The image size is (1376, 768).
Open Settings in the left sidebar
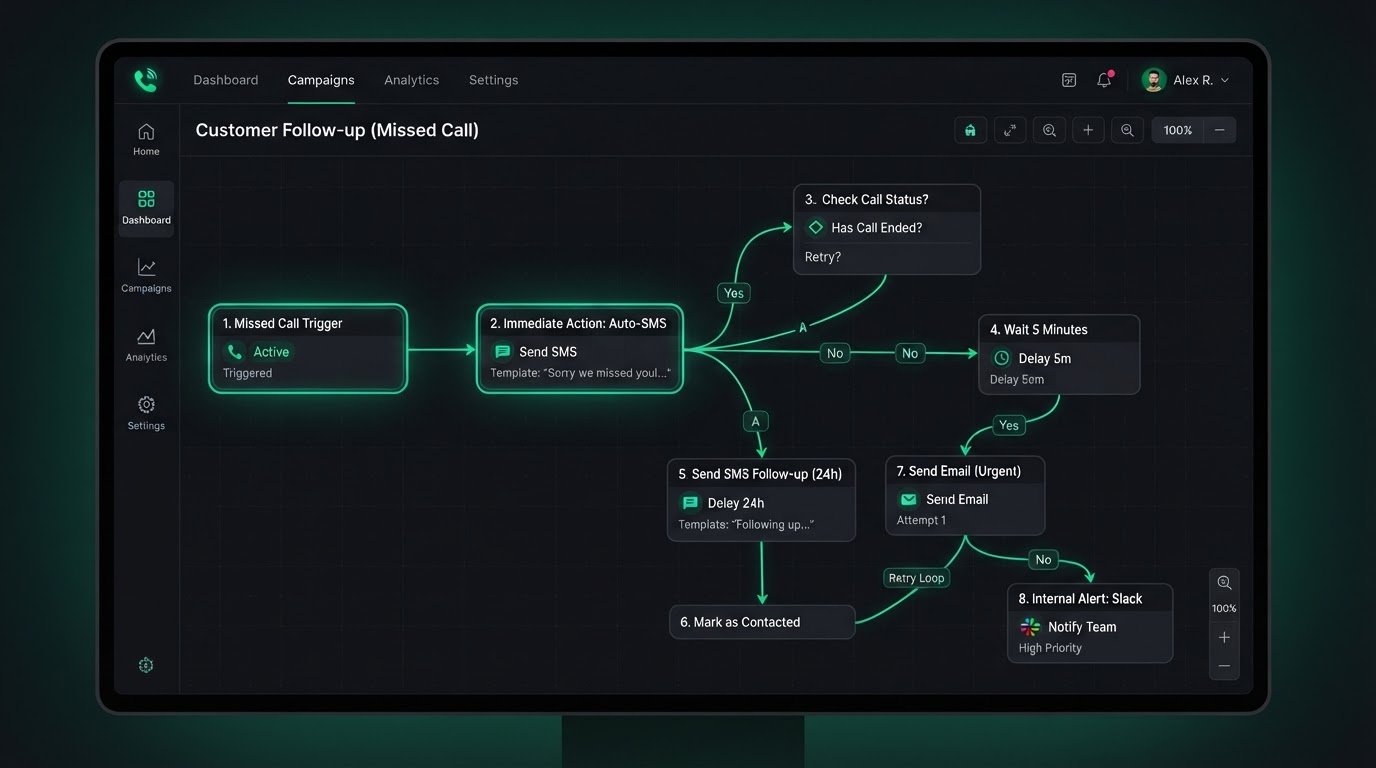pyautogui.click(x=146, y=412)
